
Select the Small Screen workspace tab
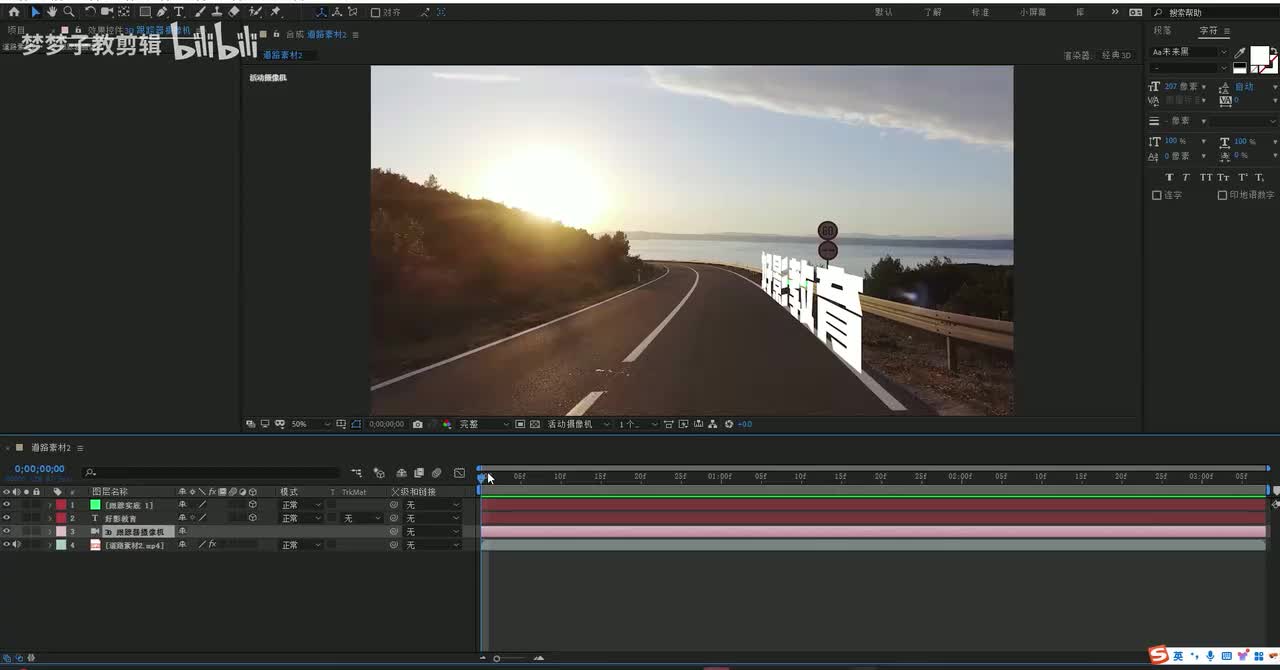tap(1033, 12)
